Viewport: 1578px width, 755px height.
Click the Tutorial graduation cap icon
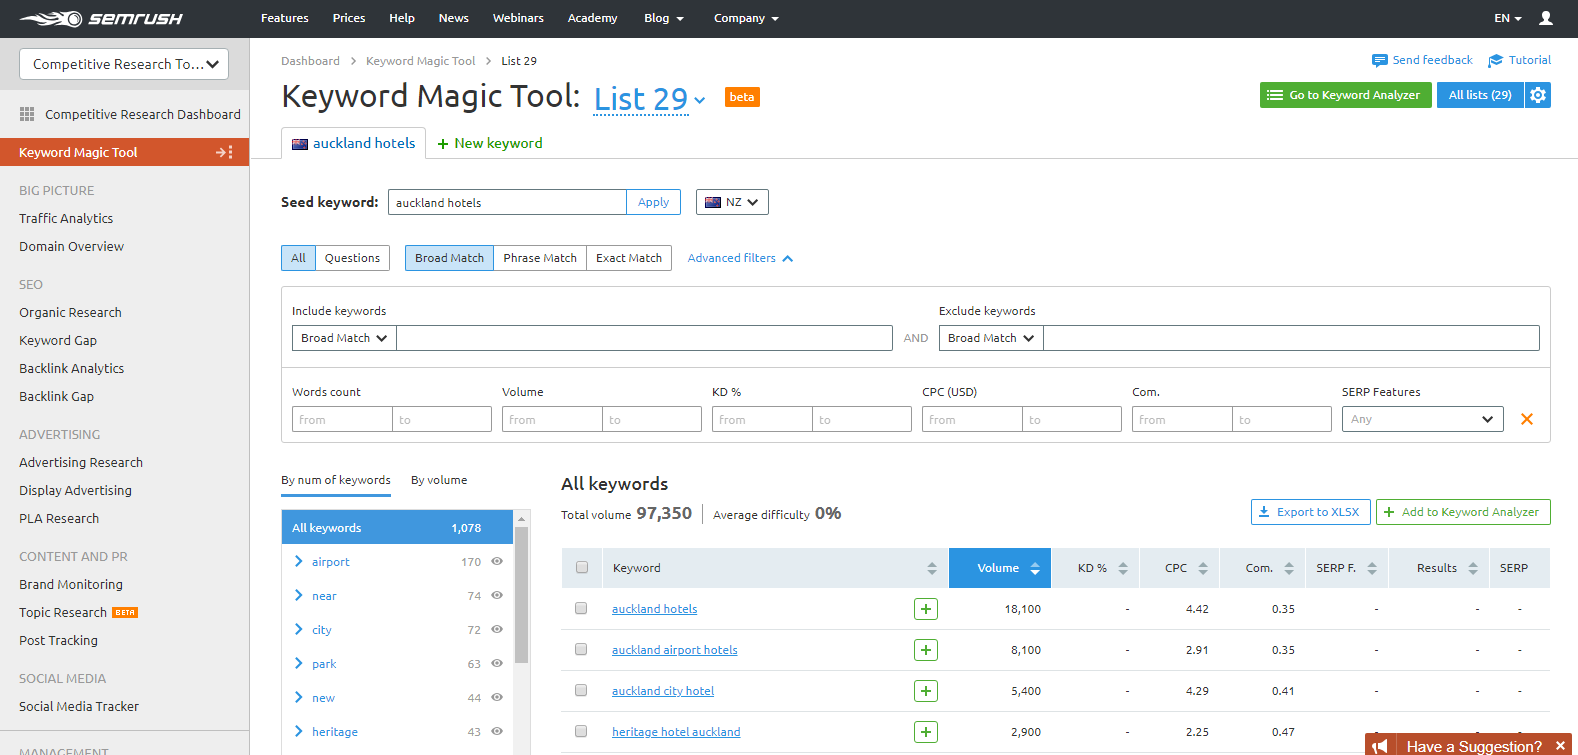tap(1496, 61)
